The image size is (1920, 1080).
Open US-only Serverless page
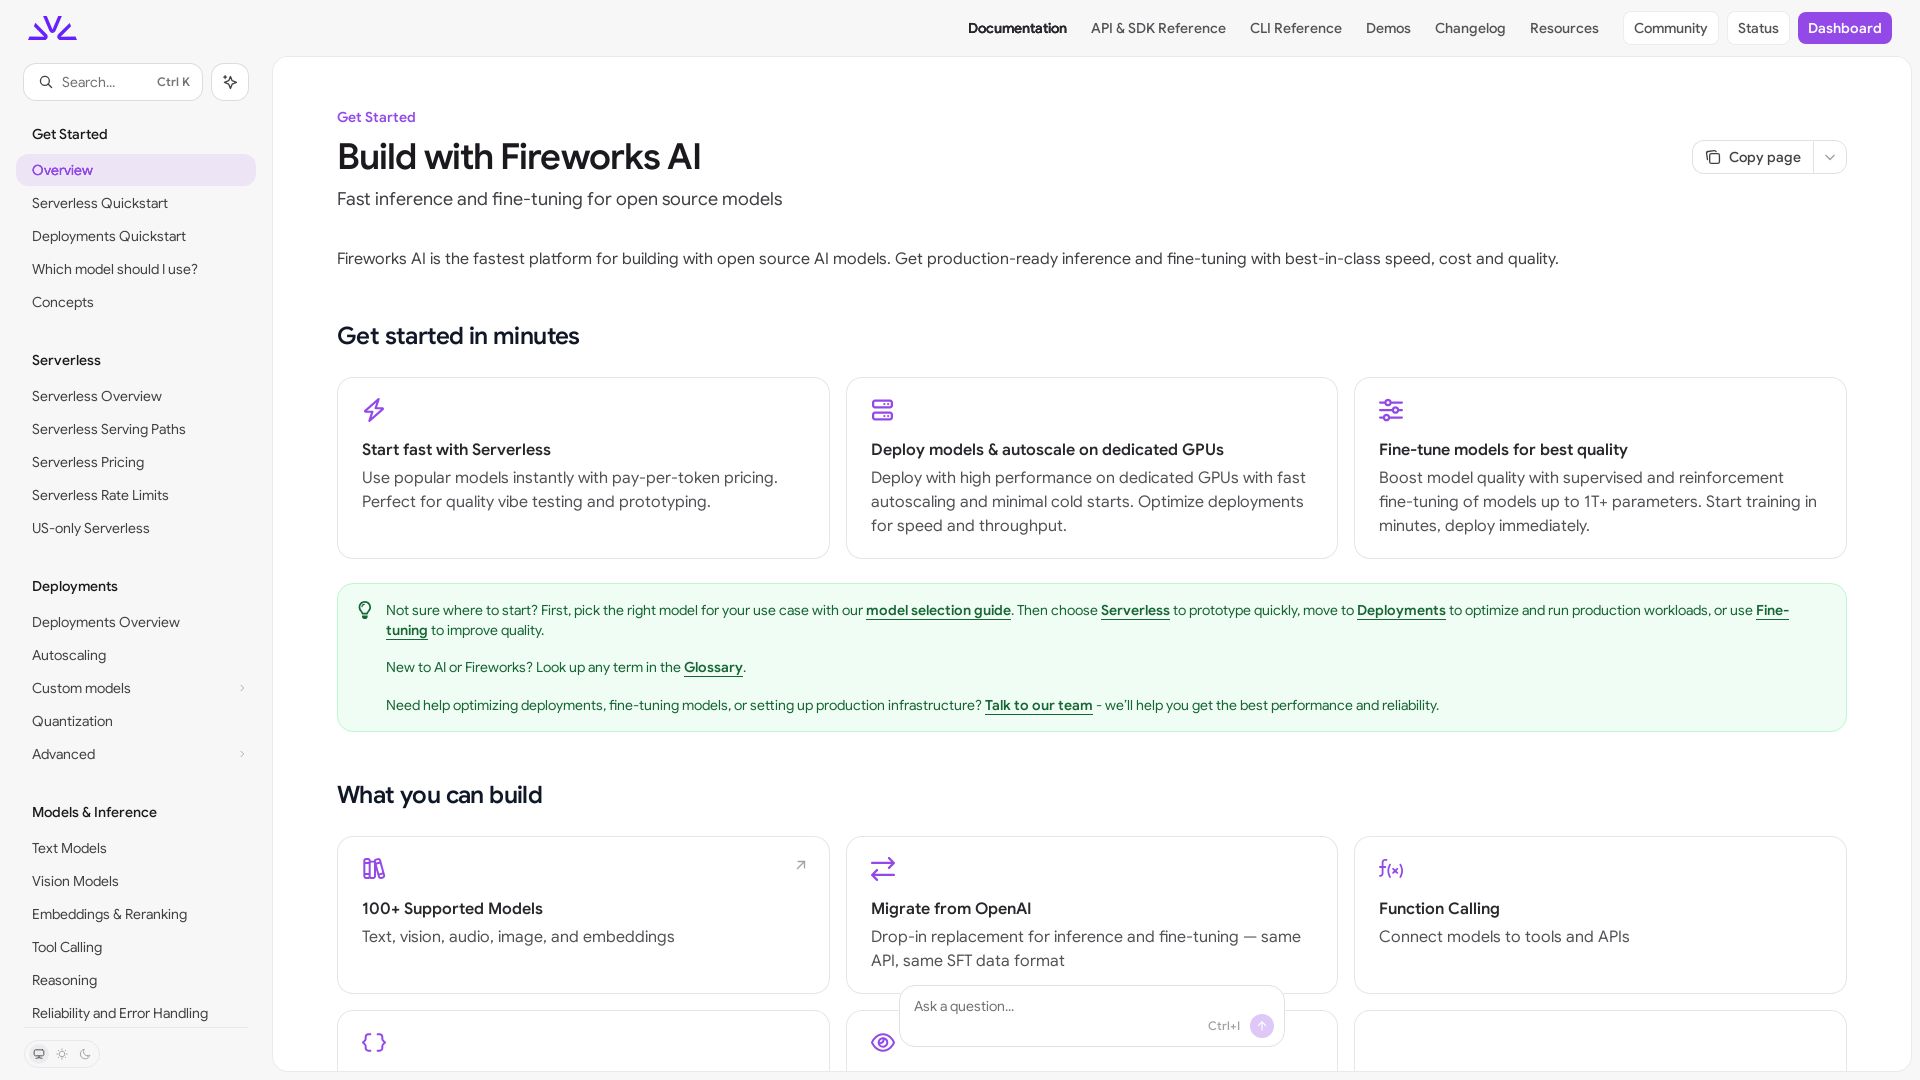coord(136,528)
